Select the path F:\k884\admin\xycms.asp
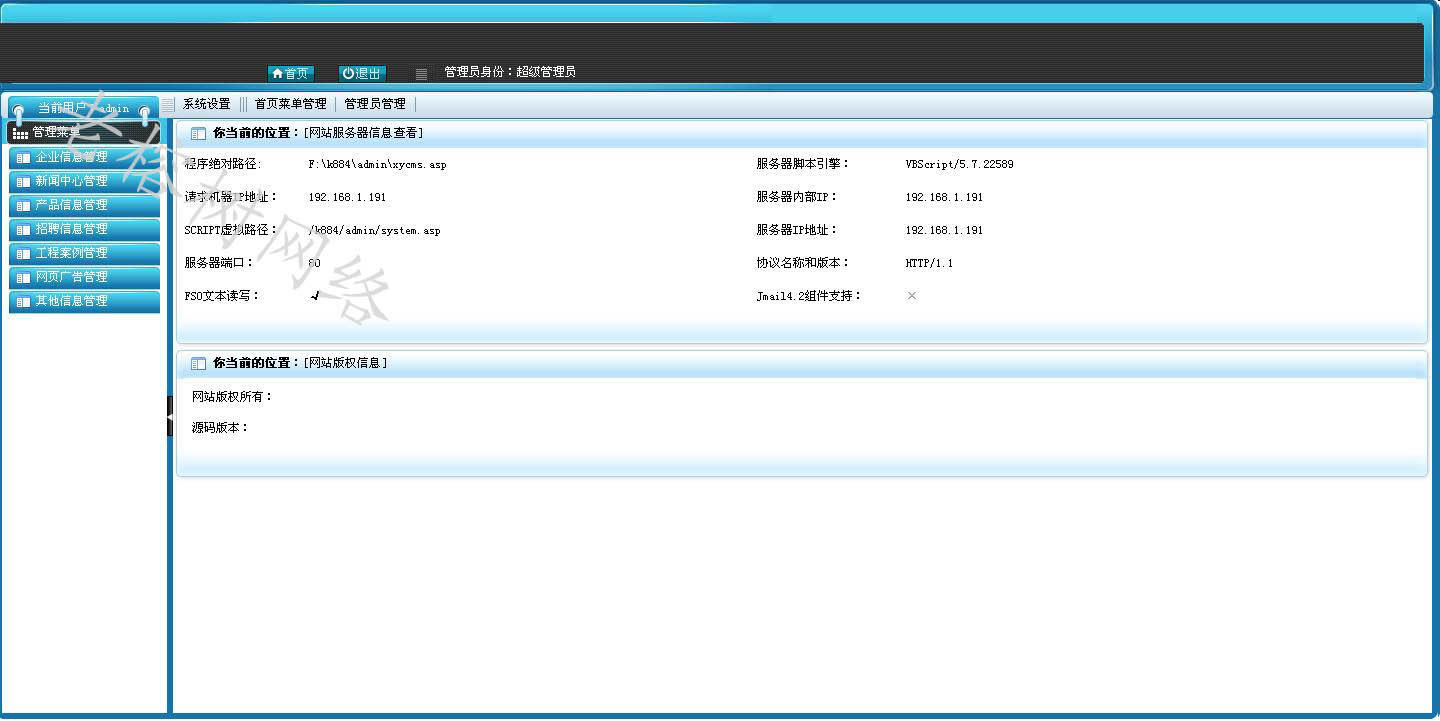The image size is (1440, 721). click(x=377, y=164)
